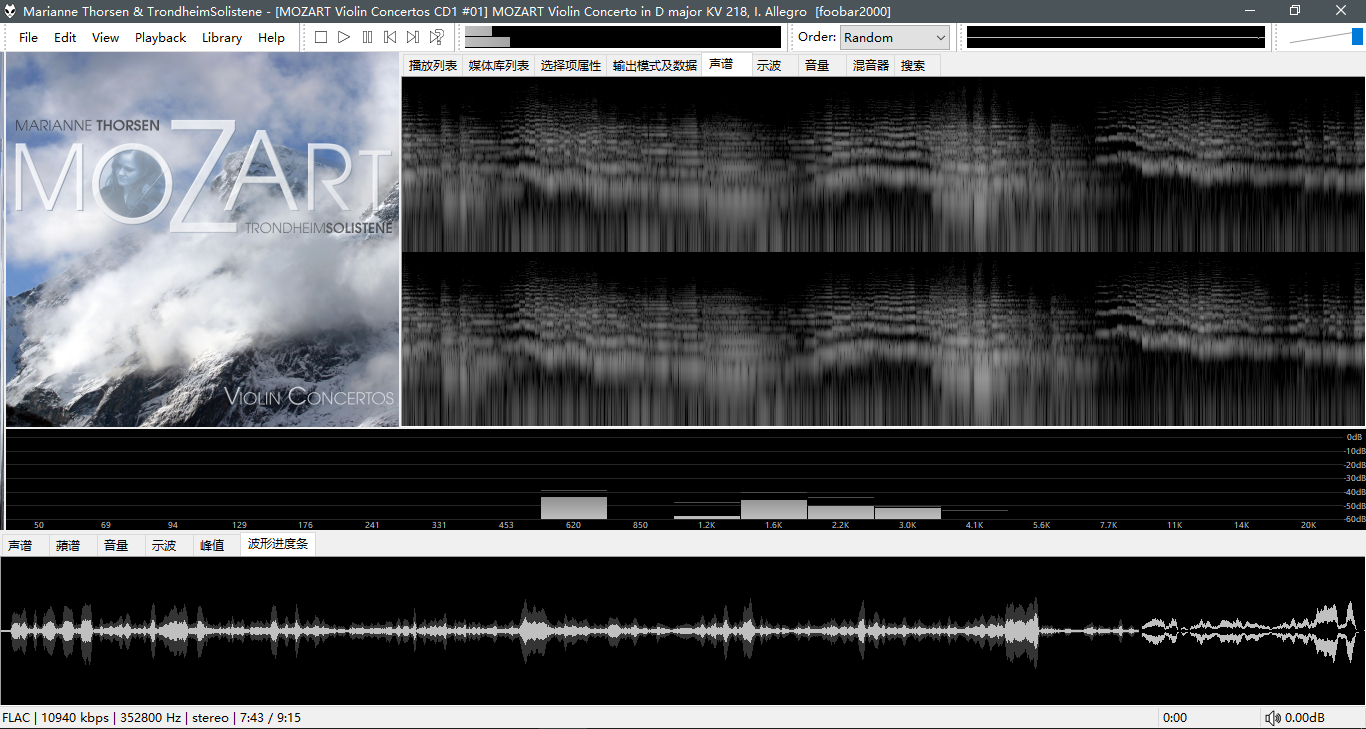Switch to the 播放列表 tab
This screenshot has width=1366, height=729.
(432, 65)
